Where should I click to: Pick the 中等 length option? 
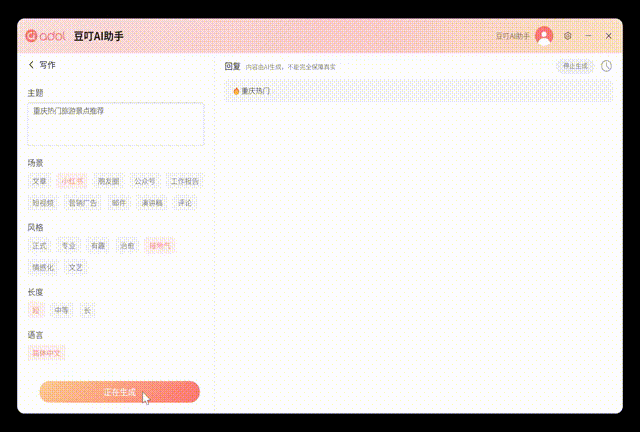pos(62,310)
